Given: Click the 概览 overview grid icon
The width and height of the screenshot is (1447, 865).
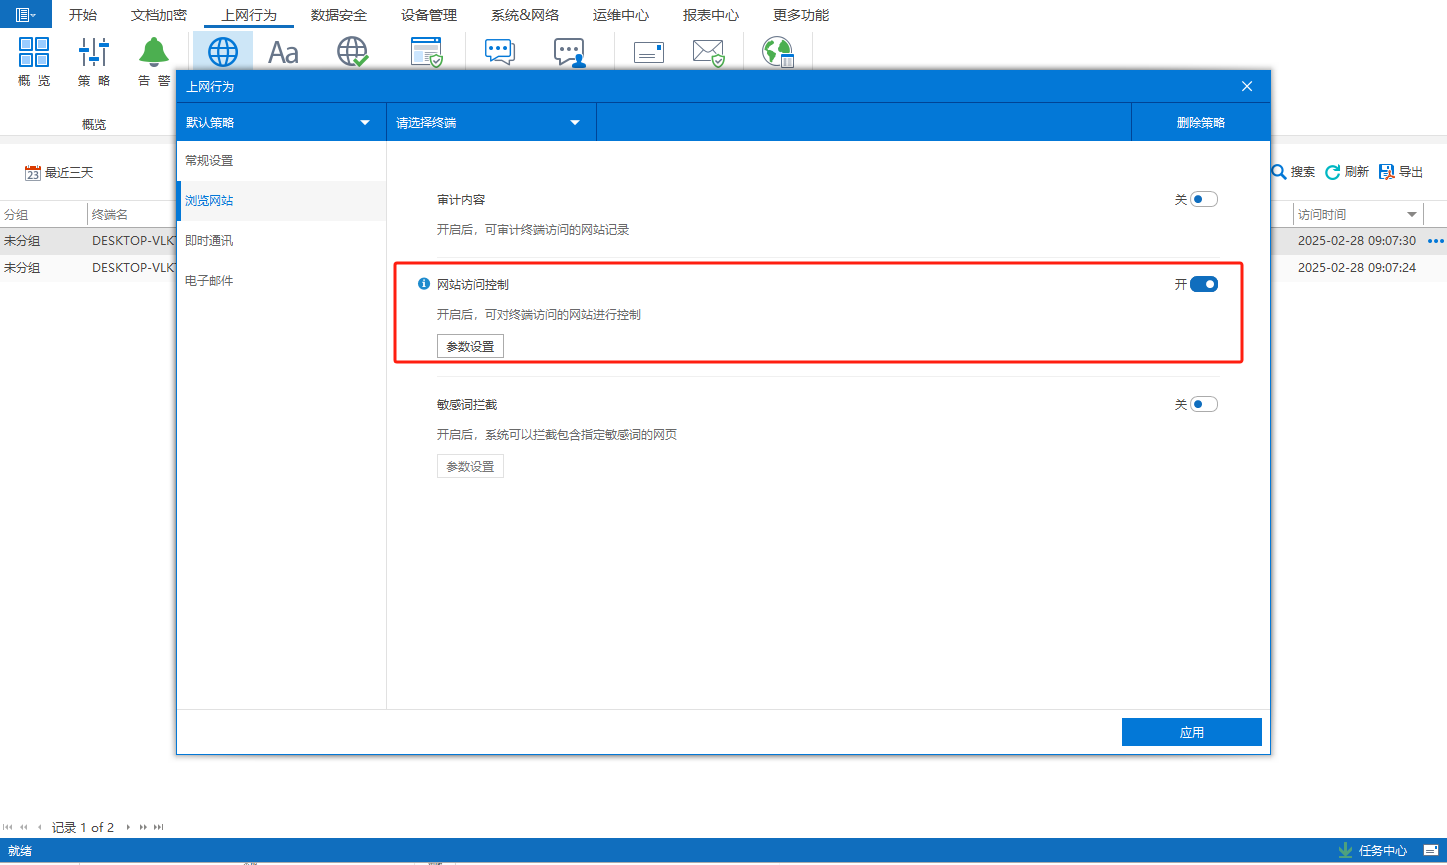Looking at the screenshot, I should (34, 52).
